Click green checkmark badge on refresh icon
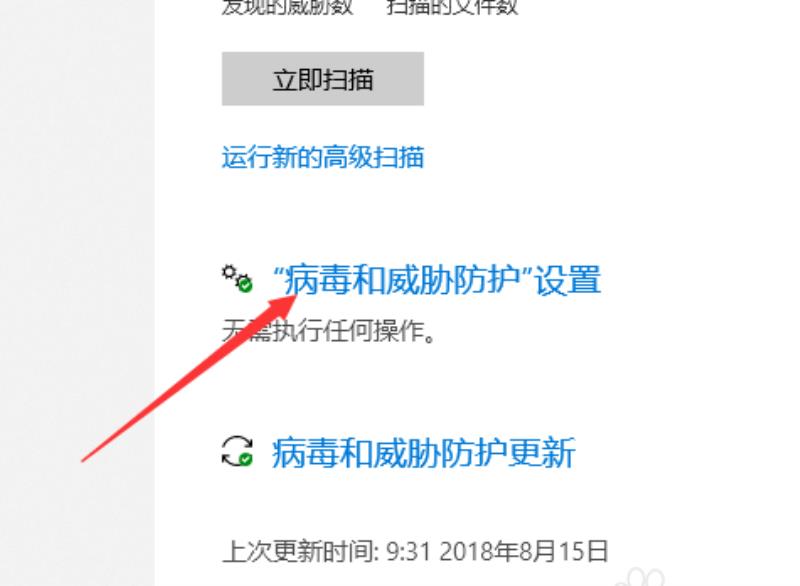Image resolution: width=800 pixels, height=586 pixels. (x=246, y=460)
